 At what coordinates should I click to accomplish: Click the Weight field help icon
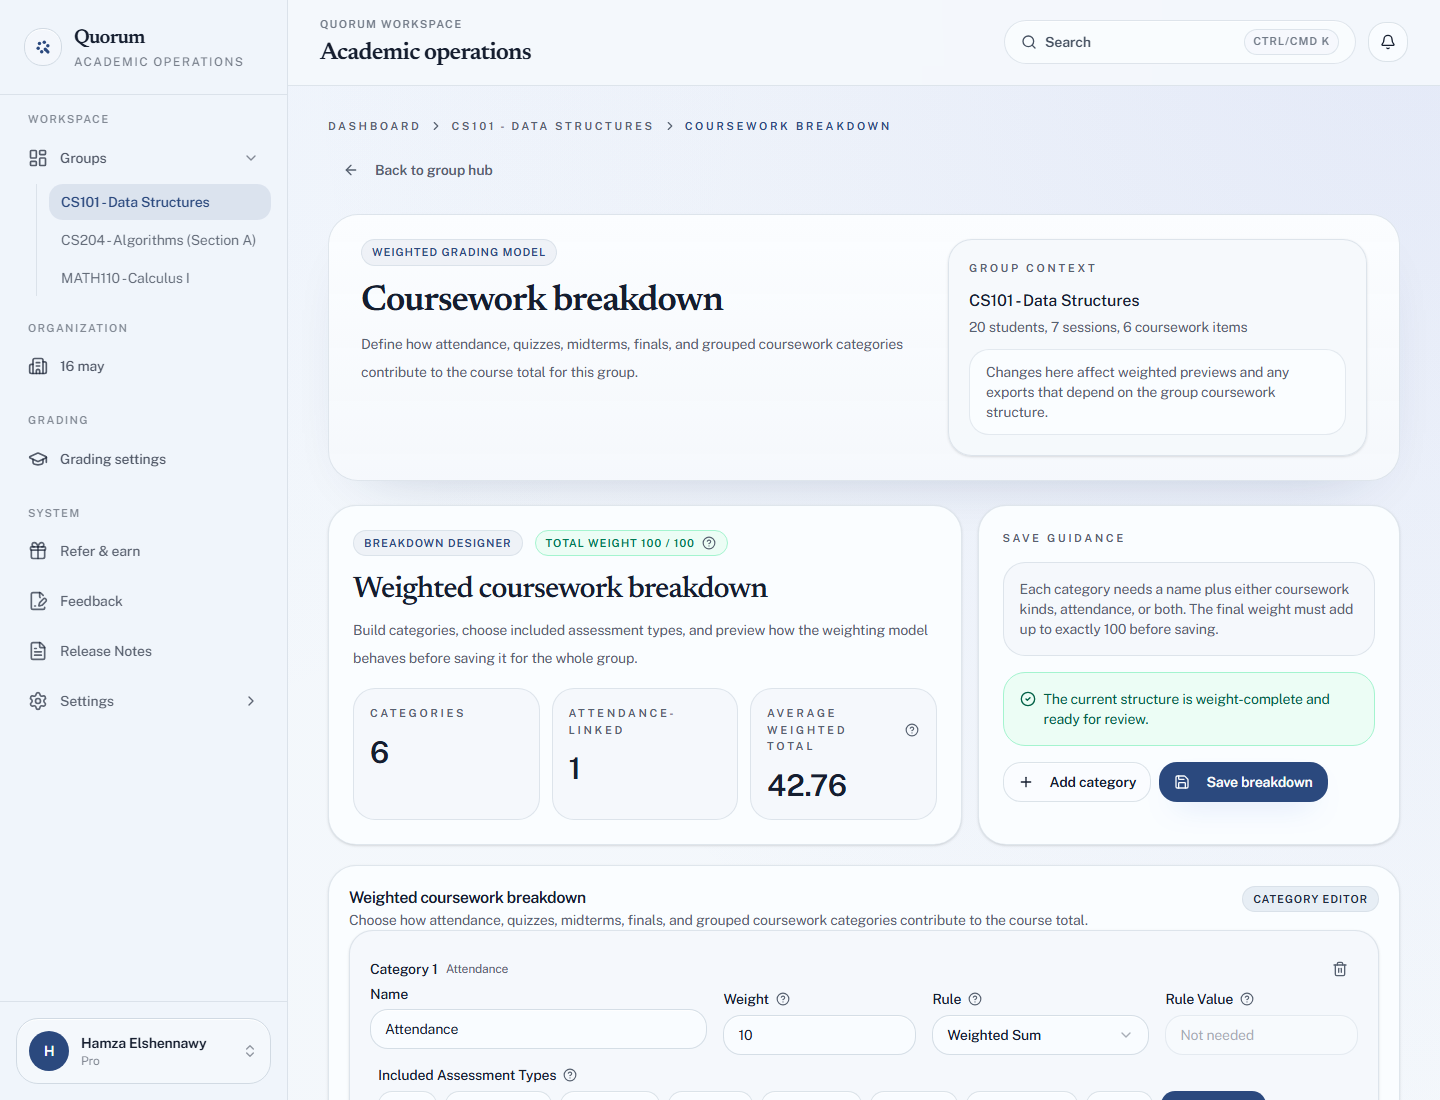coord(783,999)
